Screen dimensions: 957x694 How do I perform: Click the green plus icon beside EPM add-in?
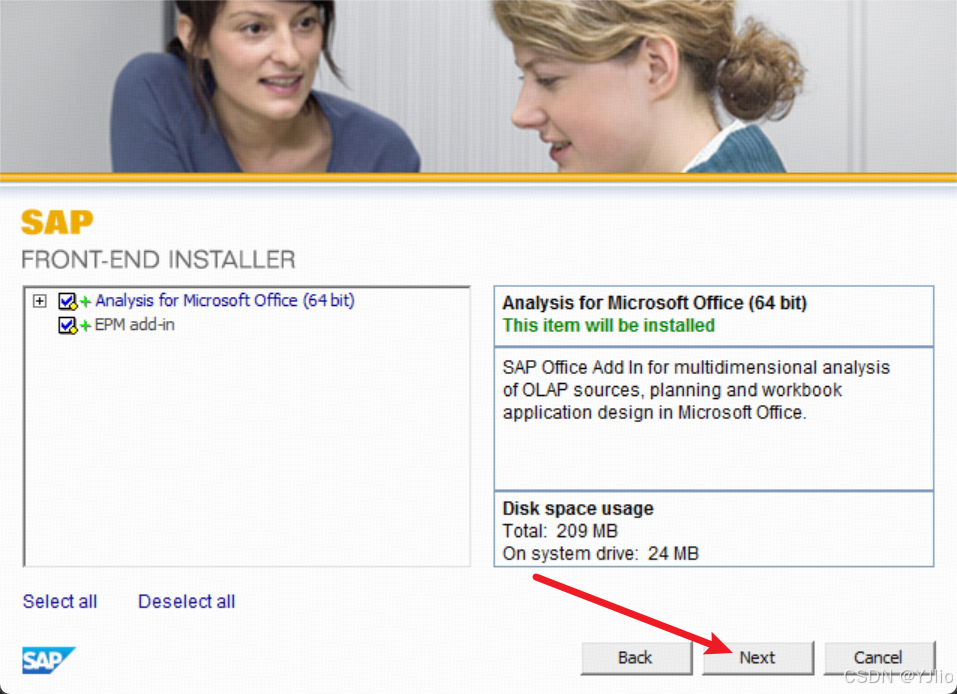click(x=85, y=326)
